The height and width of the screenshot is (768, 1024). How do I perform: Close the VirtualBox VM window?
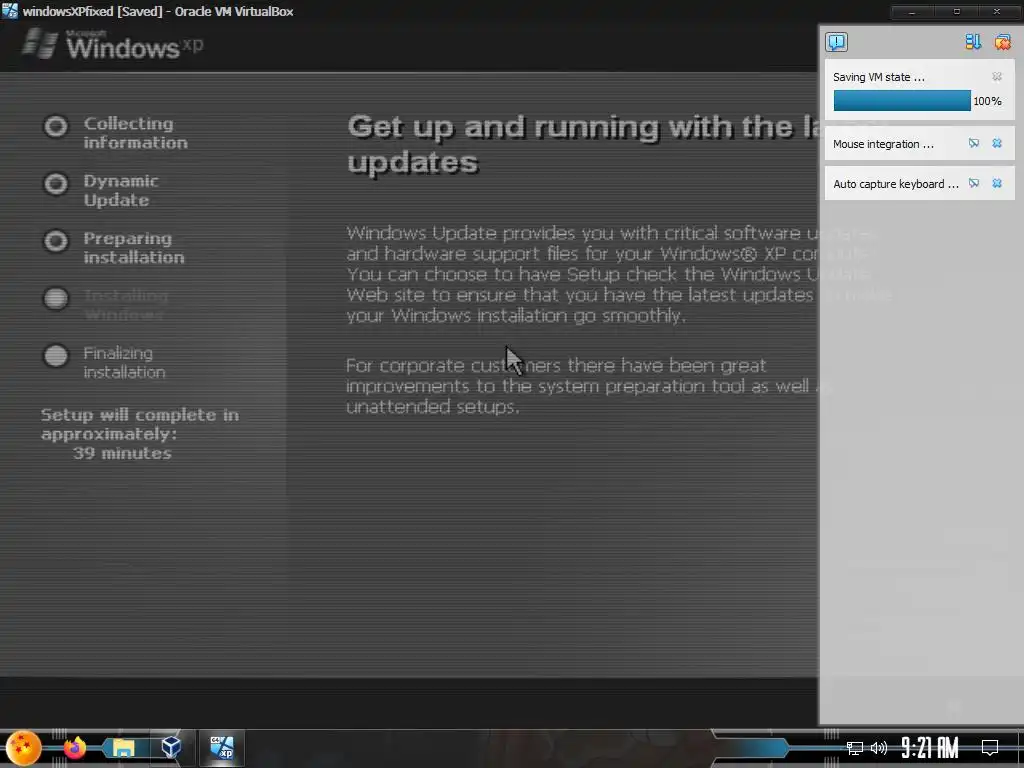(997, 11)
